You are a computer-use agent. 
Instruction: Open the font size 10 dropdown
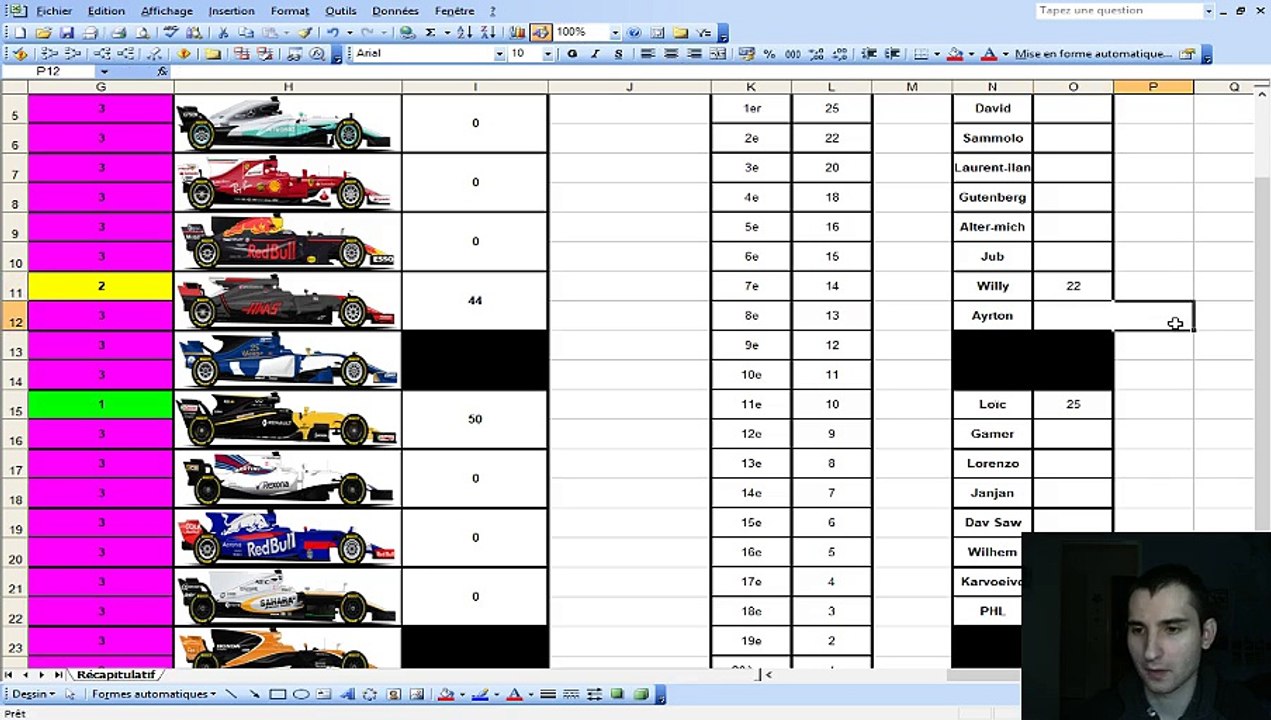click(x=548, y=53)
